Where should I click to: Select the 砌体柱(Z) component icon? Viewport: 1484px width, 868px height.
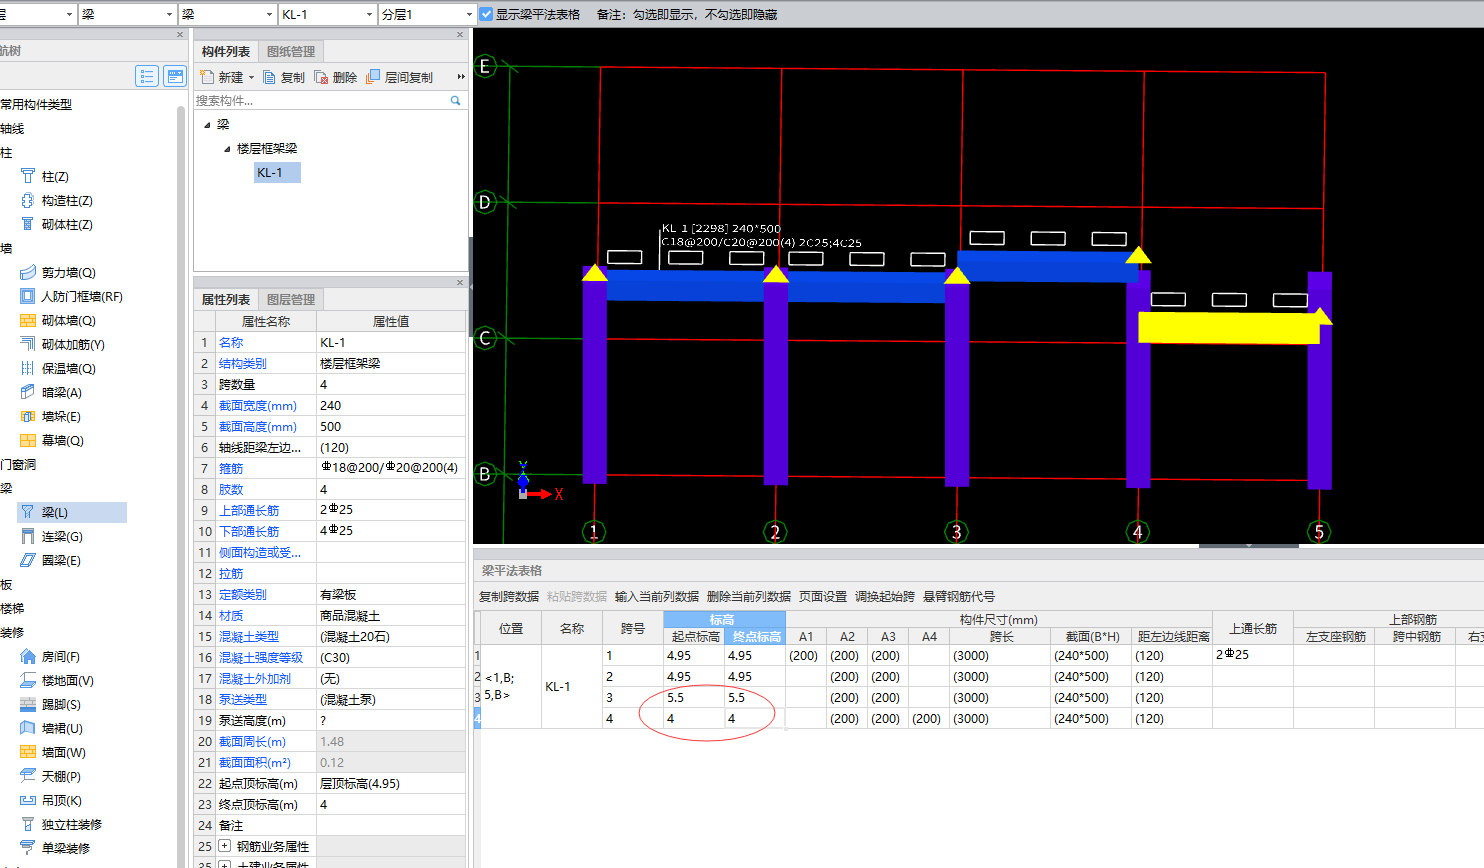28,224
